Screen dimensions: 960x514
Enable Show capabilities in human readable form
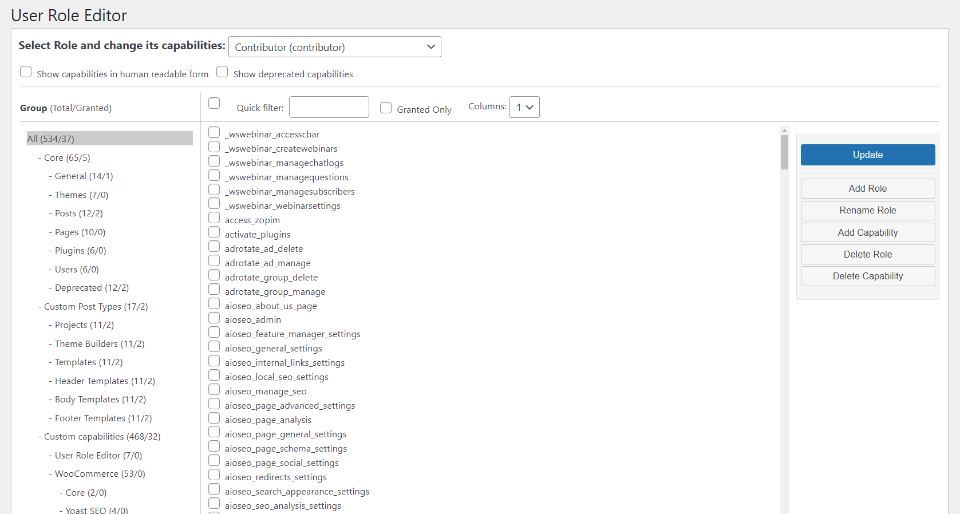26,73
